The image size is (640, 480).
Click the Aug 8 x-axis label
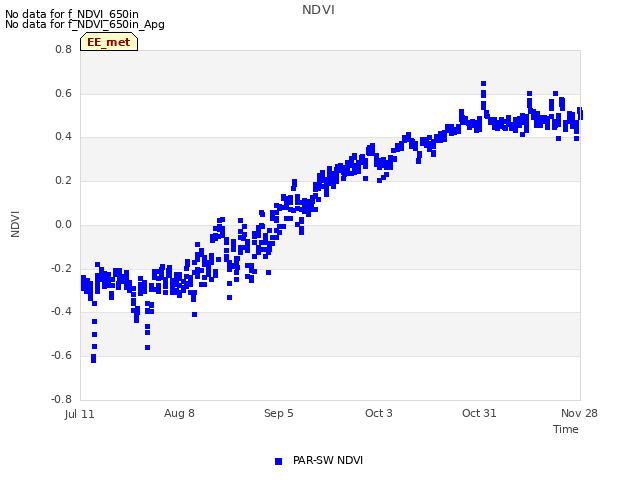click(179, 413)
